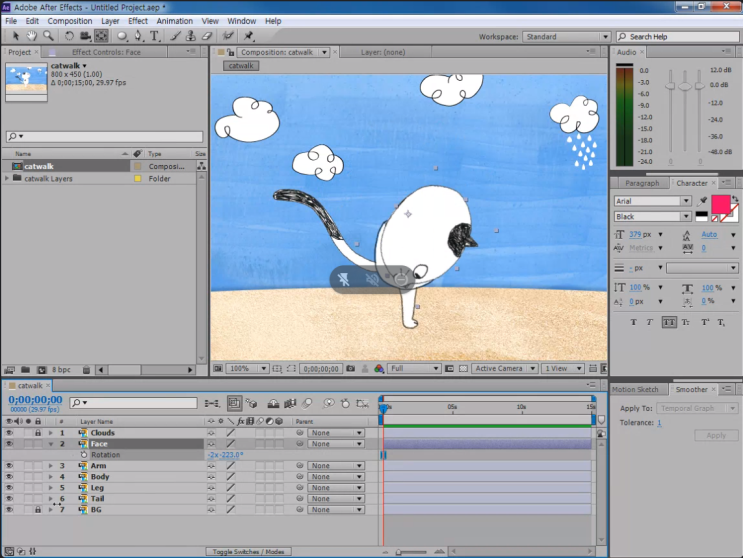743x558 pixels.
Task: Open the Animation menu
Action: coord(174,20)
